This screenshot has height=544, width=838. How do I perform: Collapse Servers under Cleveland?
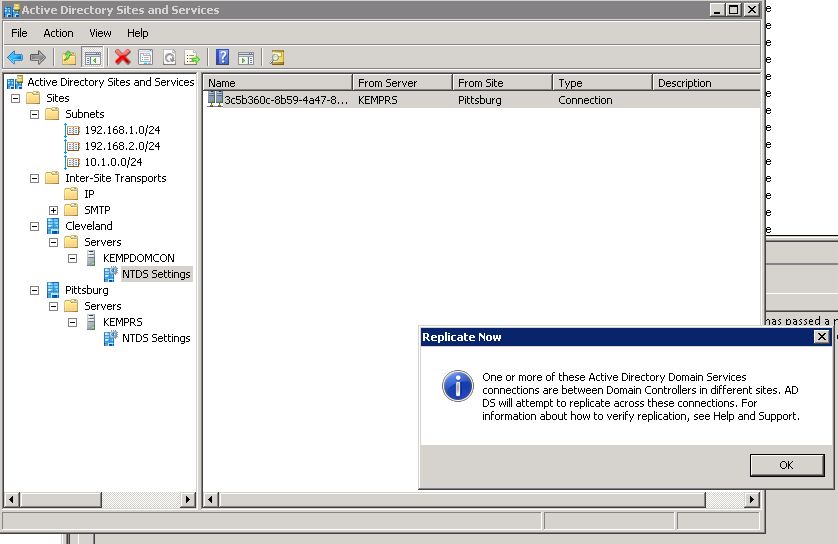[x=53, y=243]
